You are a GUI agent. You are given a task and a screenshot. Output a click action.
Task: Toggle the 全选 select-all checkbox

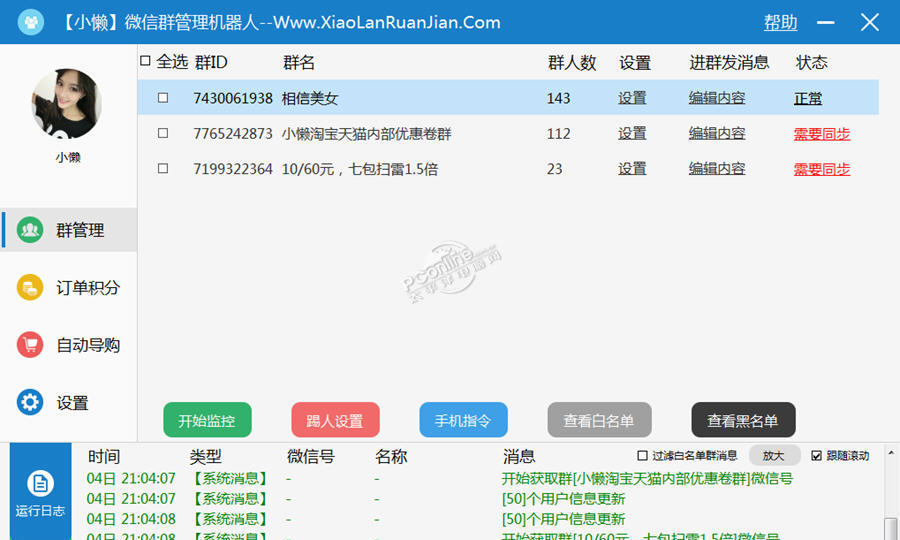coord(146,62)
